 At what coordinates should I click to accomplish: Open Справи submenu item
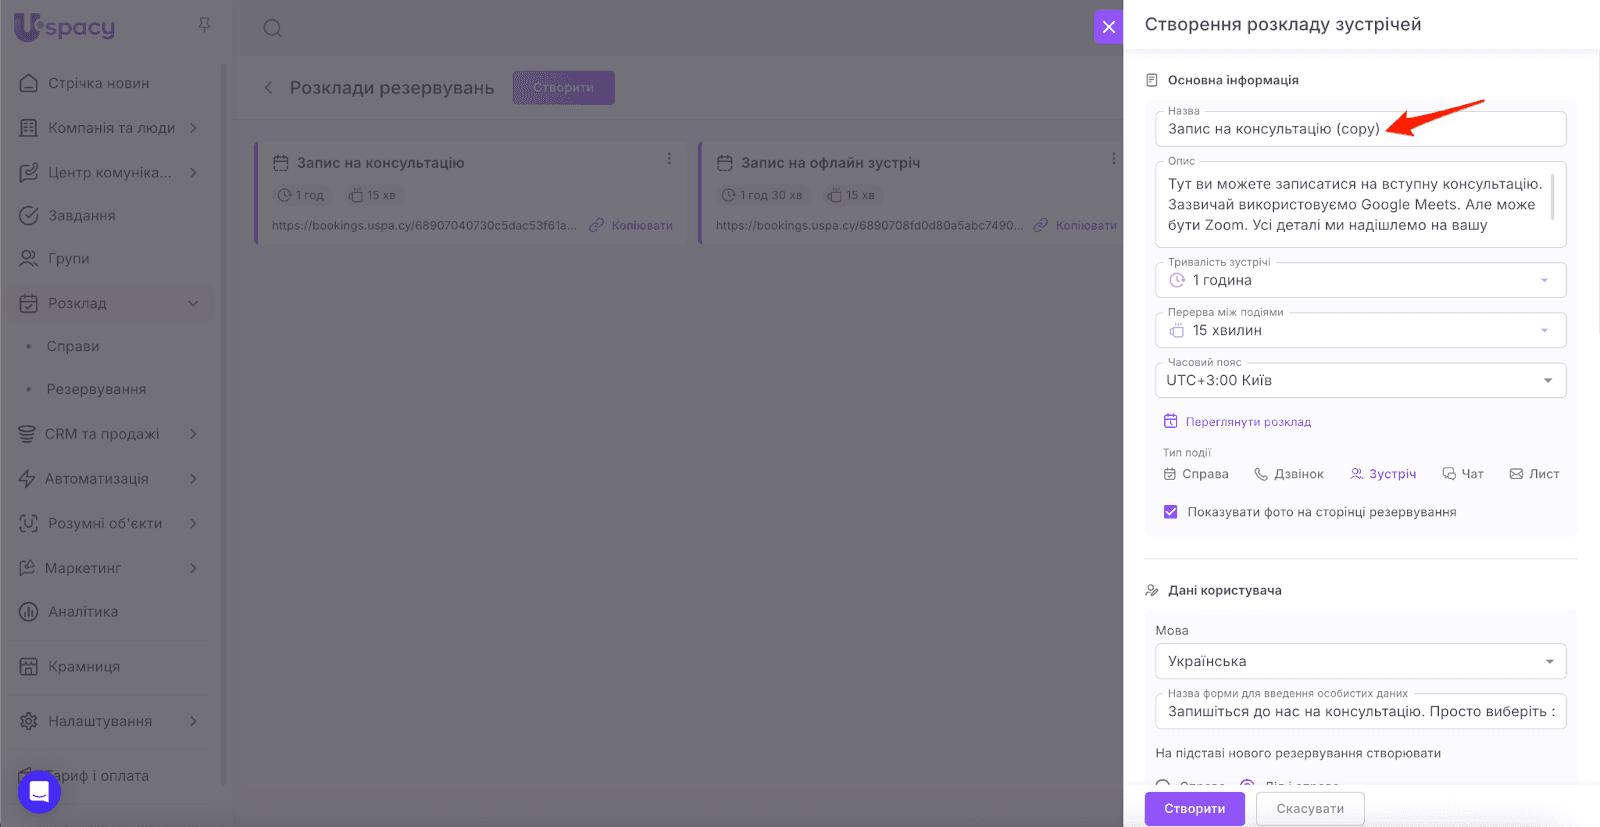click(73, 346)
